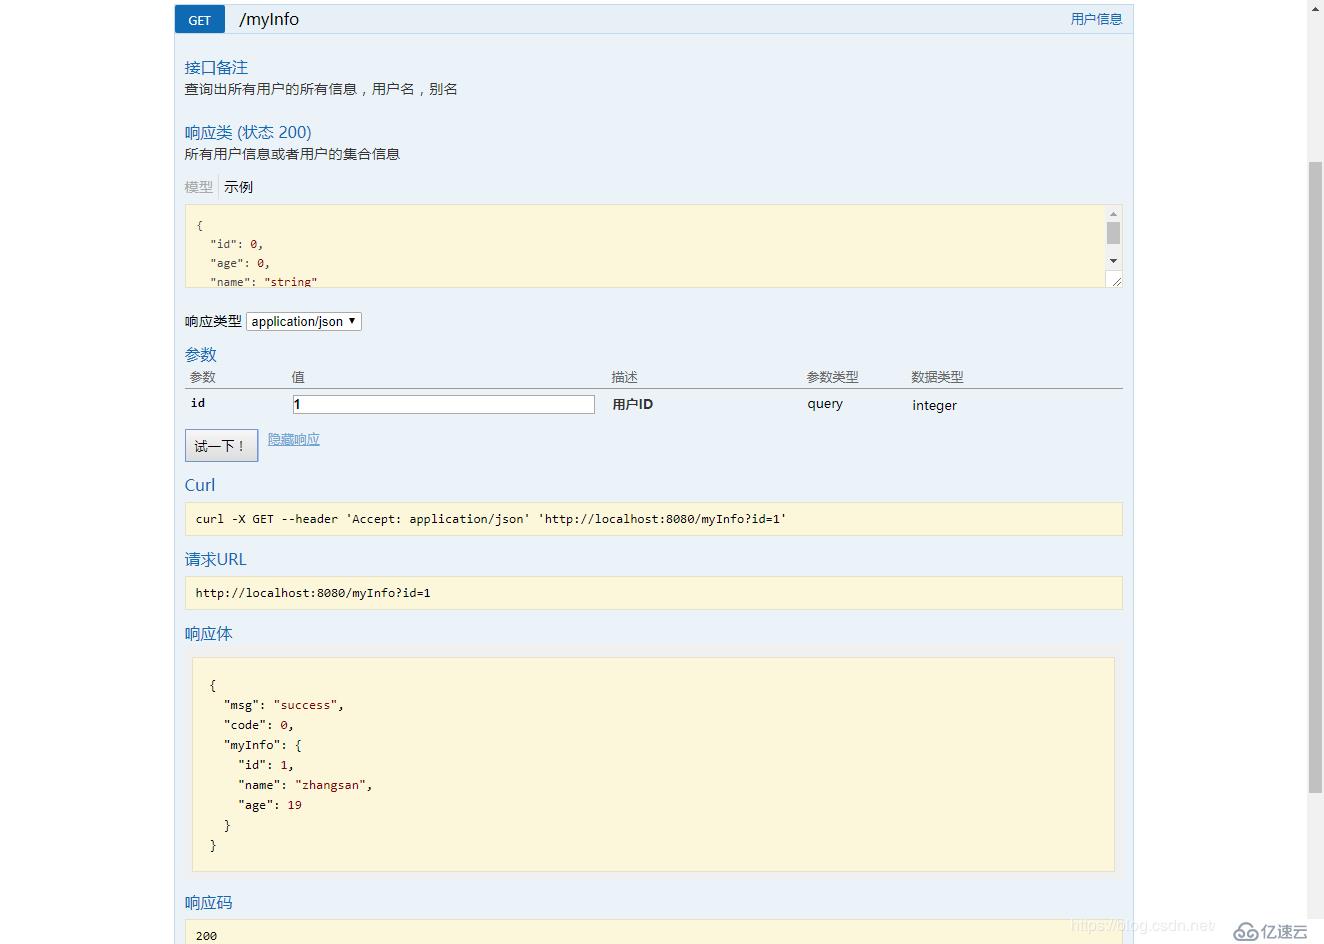The height and width of the screenshot is (944, 1324).
Task: Click the "code": 0 line
Action: tap(259, 725)
